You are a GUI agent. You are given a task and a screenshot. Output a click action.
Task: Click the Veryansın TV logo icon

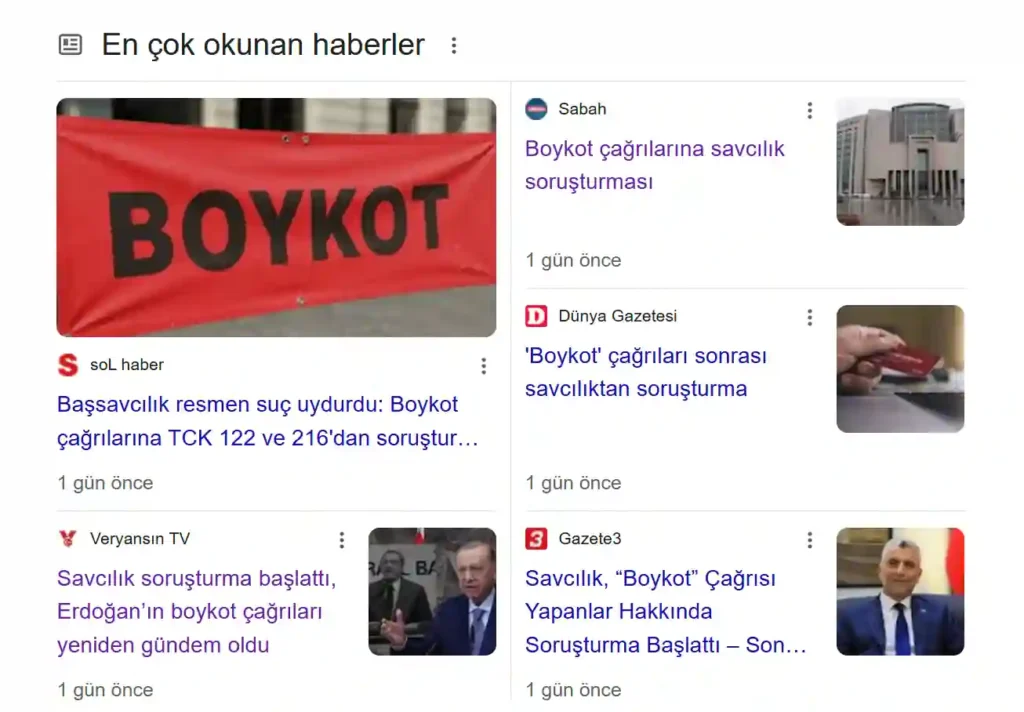pos(68,539)
